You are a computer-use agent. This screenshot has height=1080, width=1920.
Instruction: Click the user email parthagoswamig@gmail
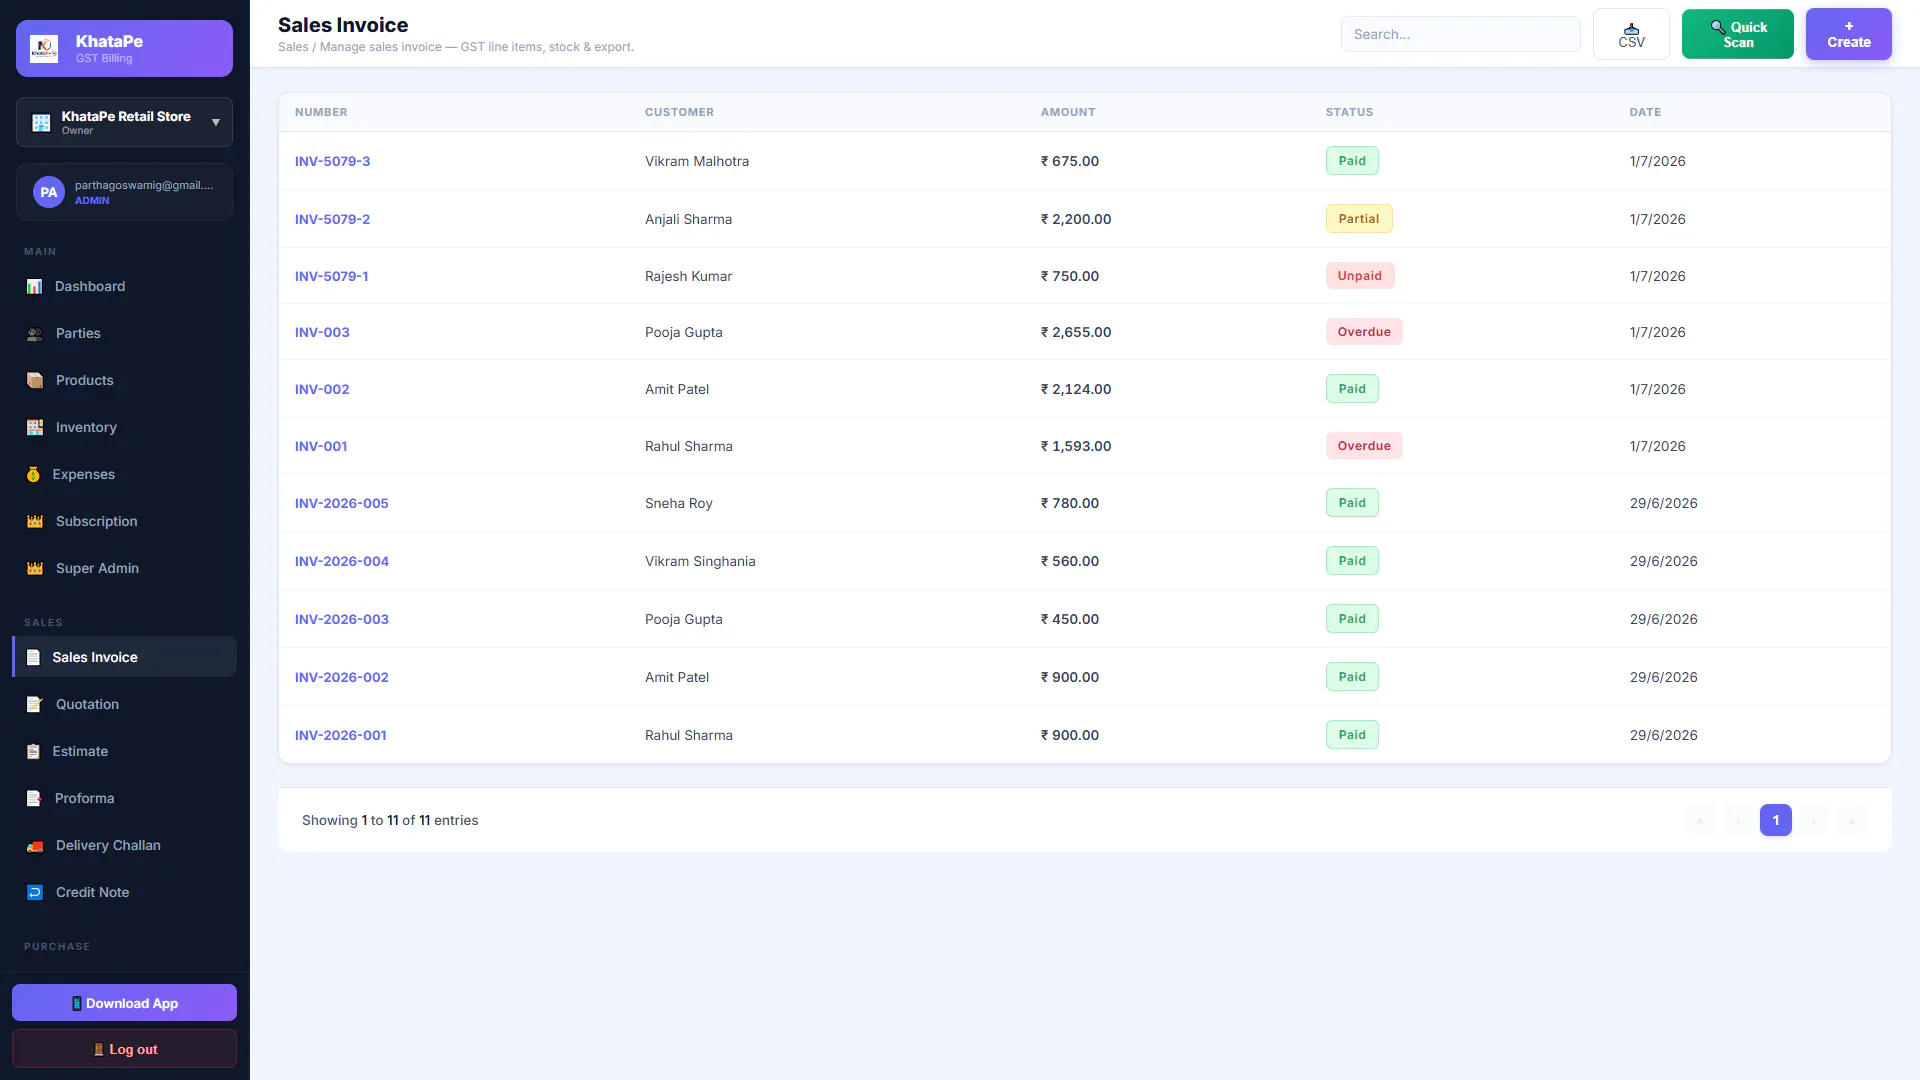click(x=144, y=185)
